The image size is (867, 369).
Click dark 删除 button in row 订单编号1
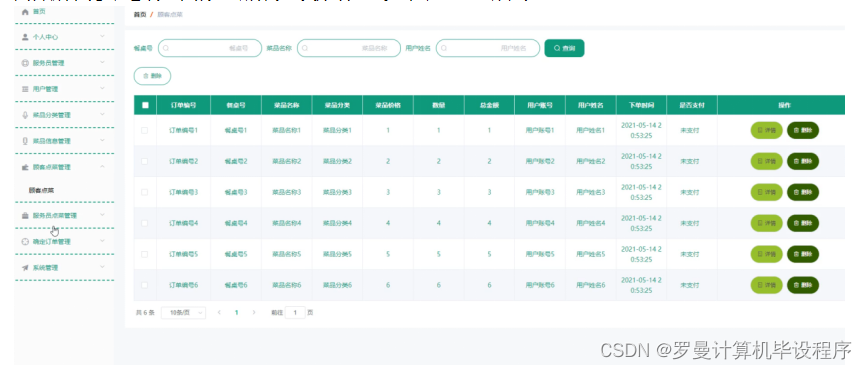[x=802, y=131]
